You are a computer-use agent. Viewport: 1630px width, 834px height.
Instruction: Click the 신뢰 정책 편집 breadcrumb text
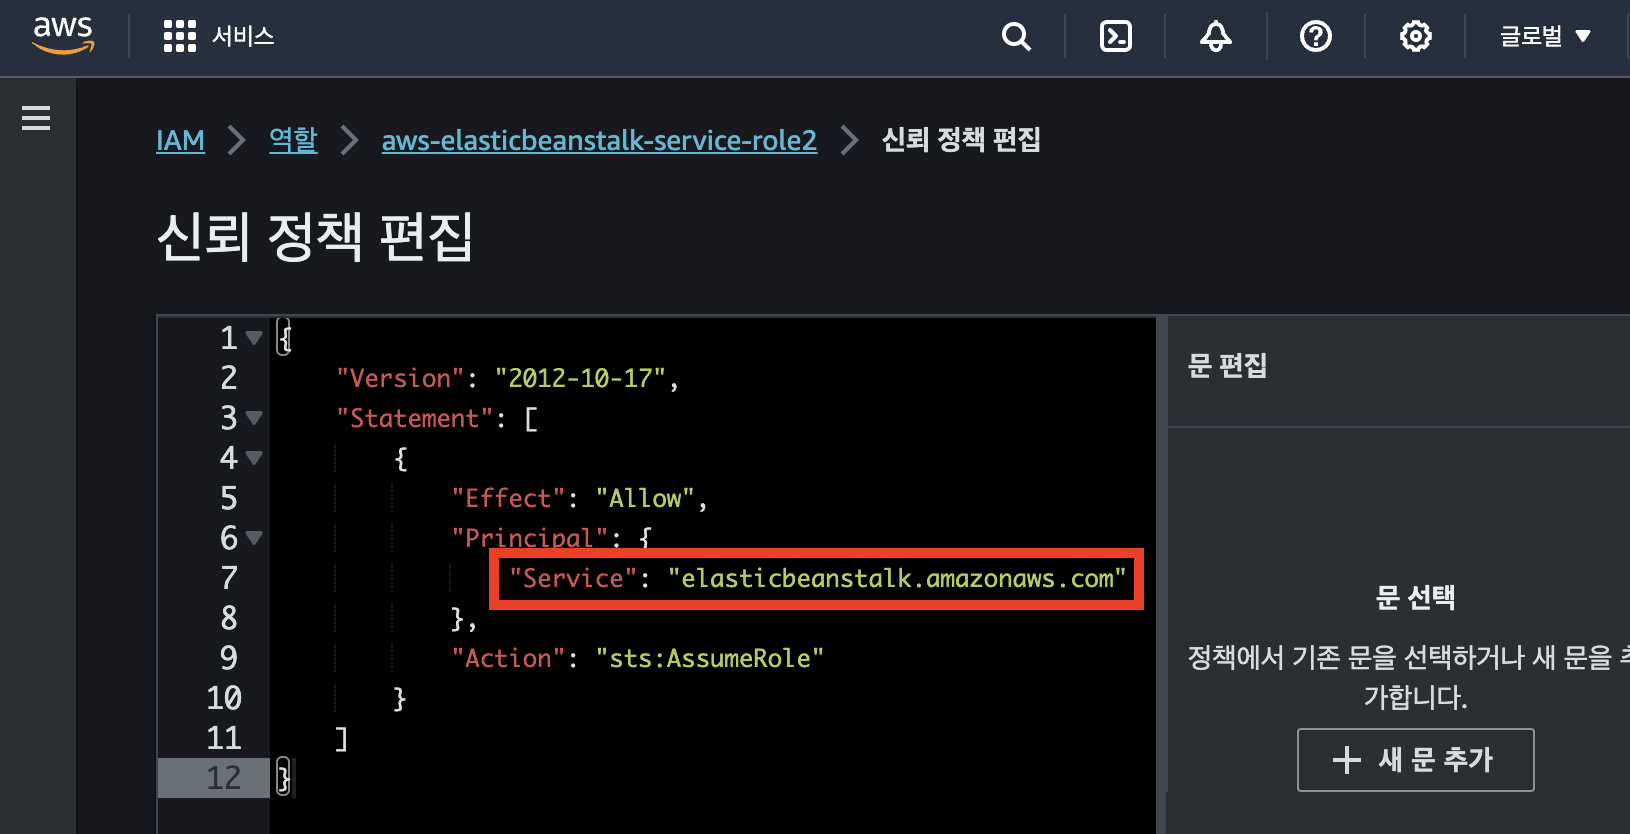961,139
